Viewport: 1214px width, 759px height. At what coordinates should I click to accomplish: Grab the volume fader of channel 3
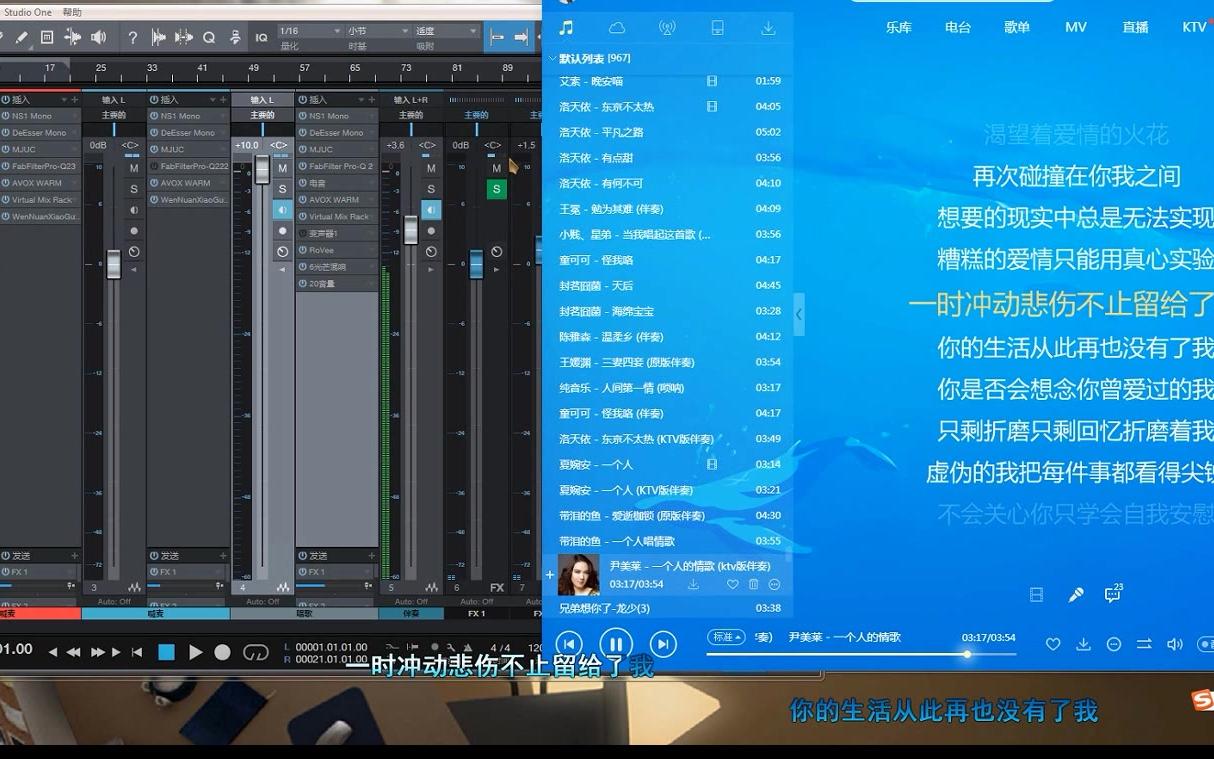click(114, 264)
